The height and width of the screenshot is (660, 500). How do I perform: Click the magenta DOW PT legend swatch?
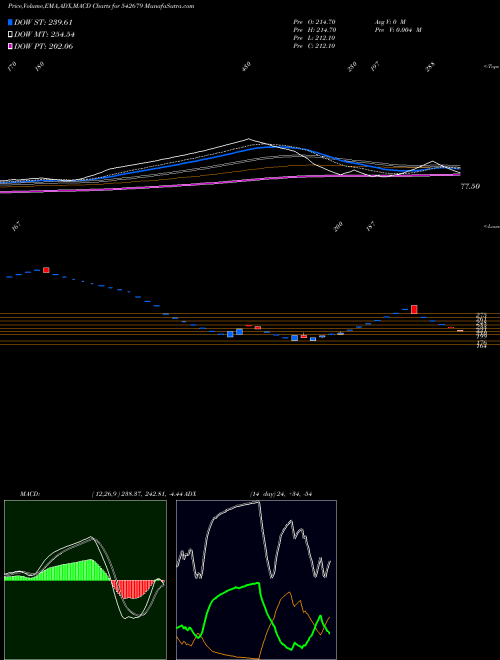click(x=10, y=46)
